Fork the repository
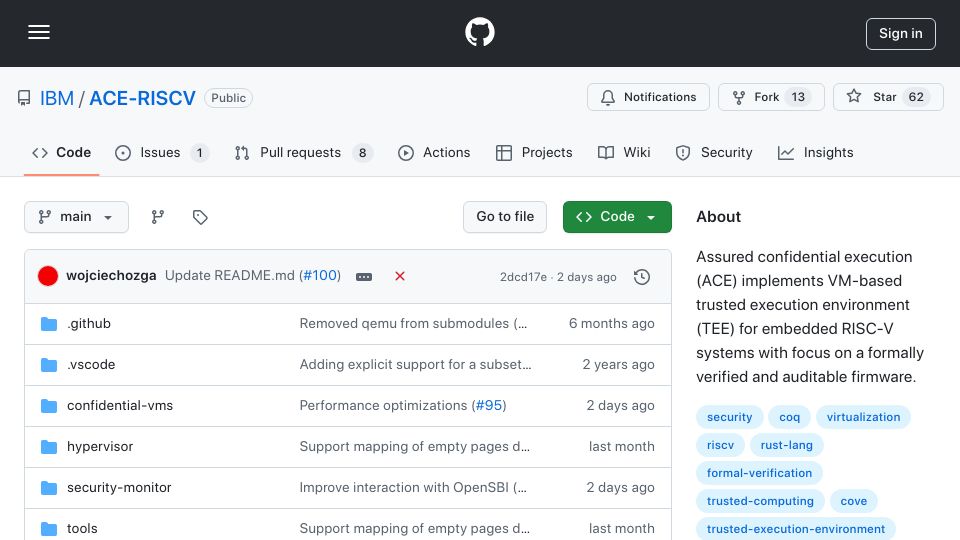Viewport: 960px width, 540px height. click(x=771, y=97)
